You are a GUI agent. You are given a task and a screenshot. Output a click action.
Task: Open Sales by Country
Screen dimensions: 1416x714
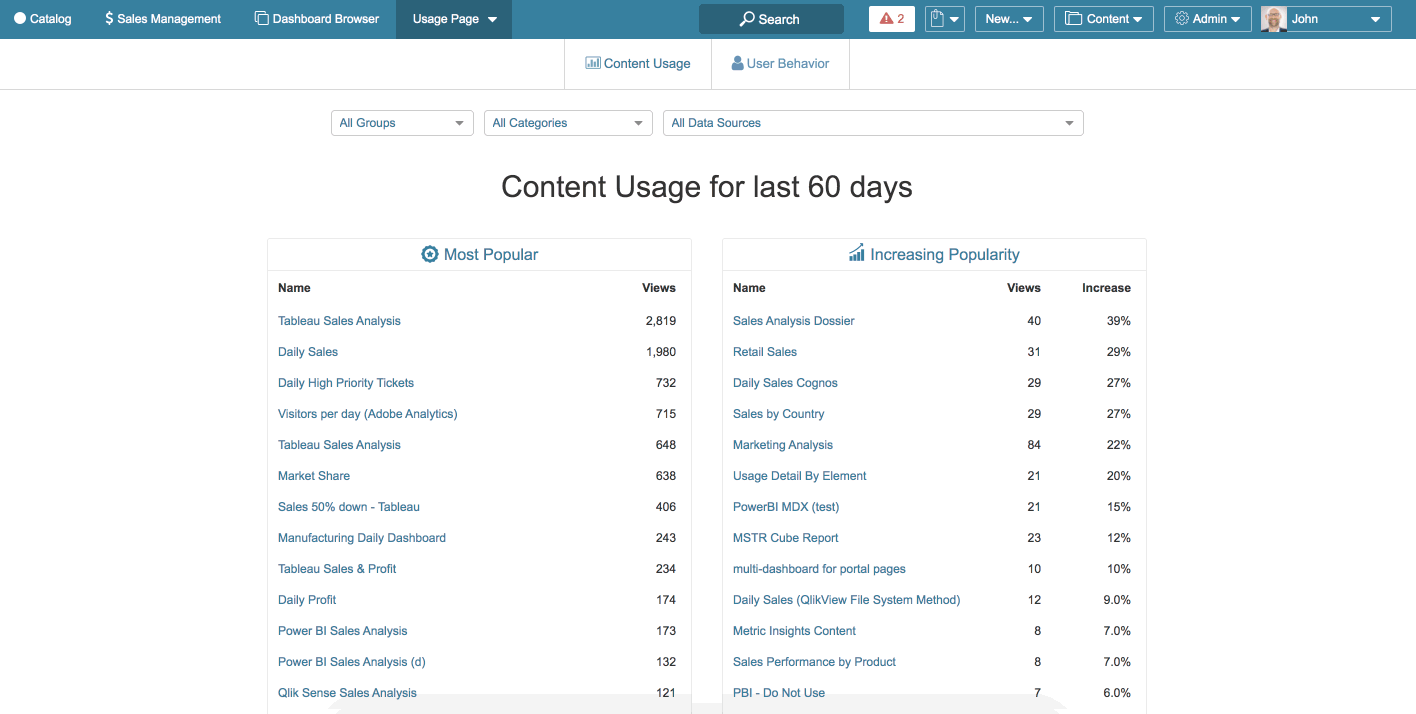pos(779,414)
